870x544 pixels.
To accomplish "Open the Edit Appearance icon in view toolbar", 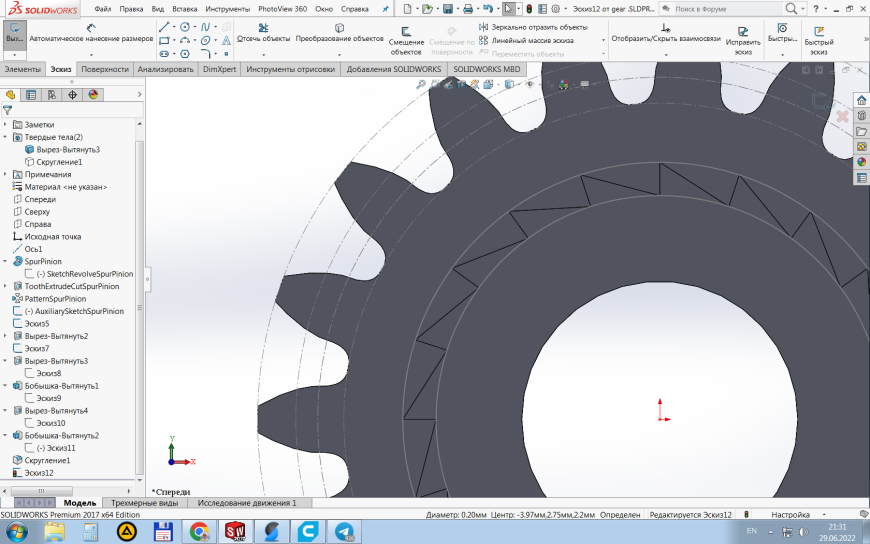I will click(x=564, y=84).
